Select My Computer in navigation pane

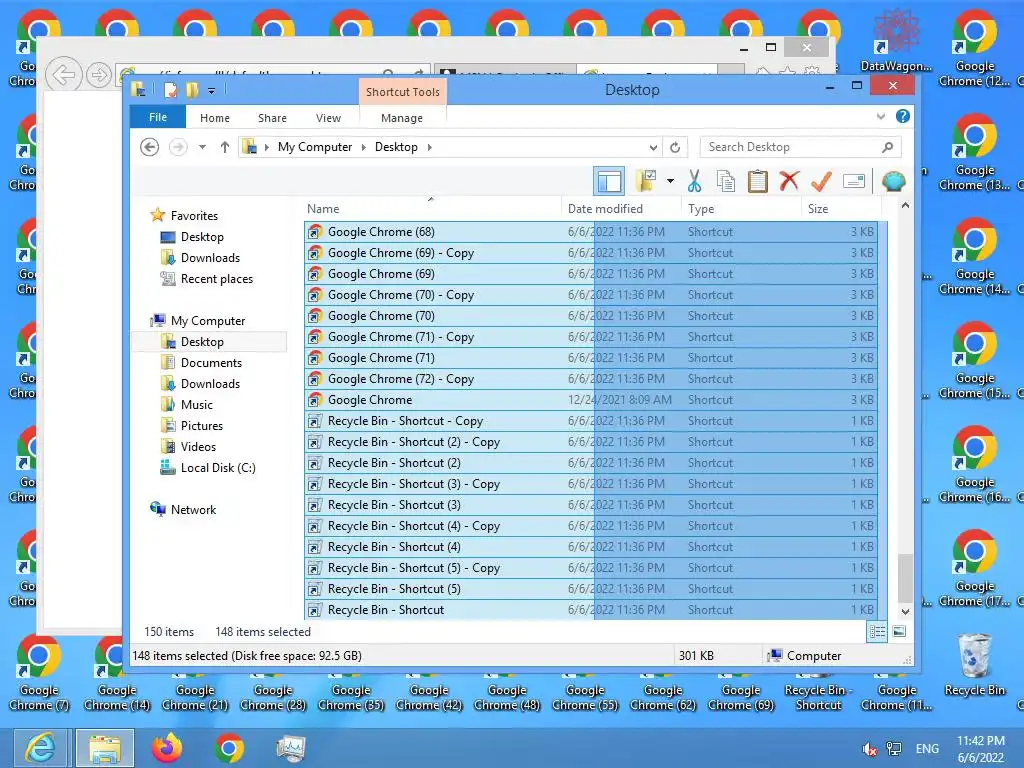tap(208, 321)
